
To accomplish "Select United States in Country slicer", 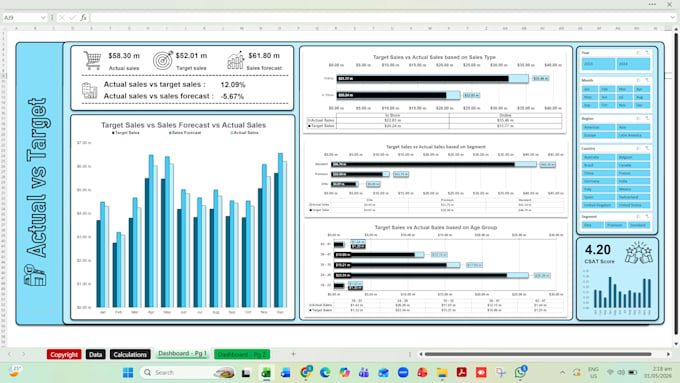I will point(633,205).
